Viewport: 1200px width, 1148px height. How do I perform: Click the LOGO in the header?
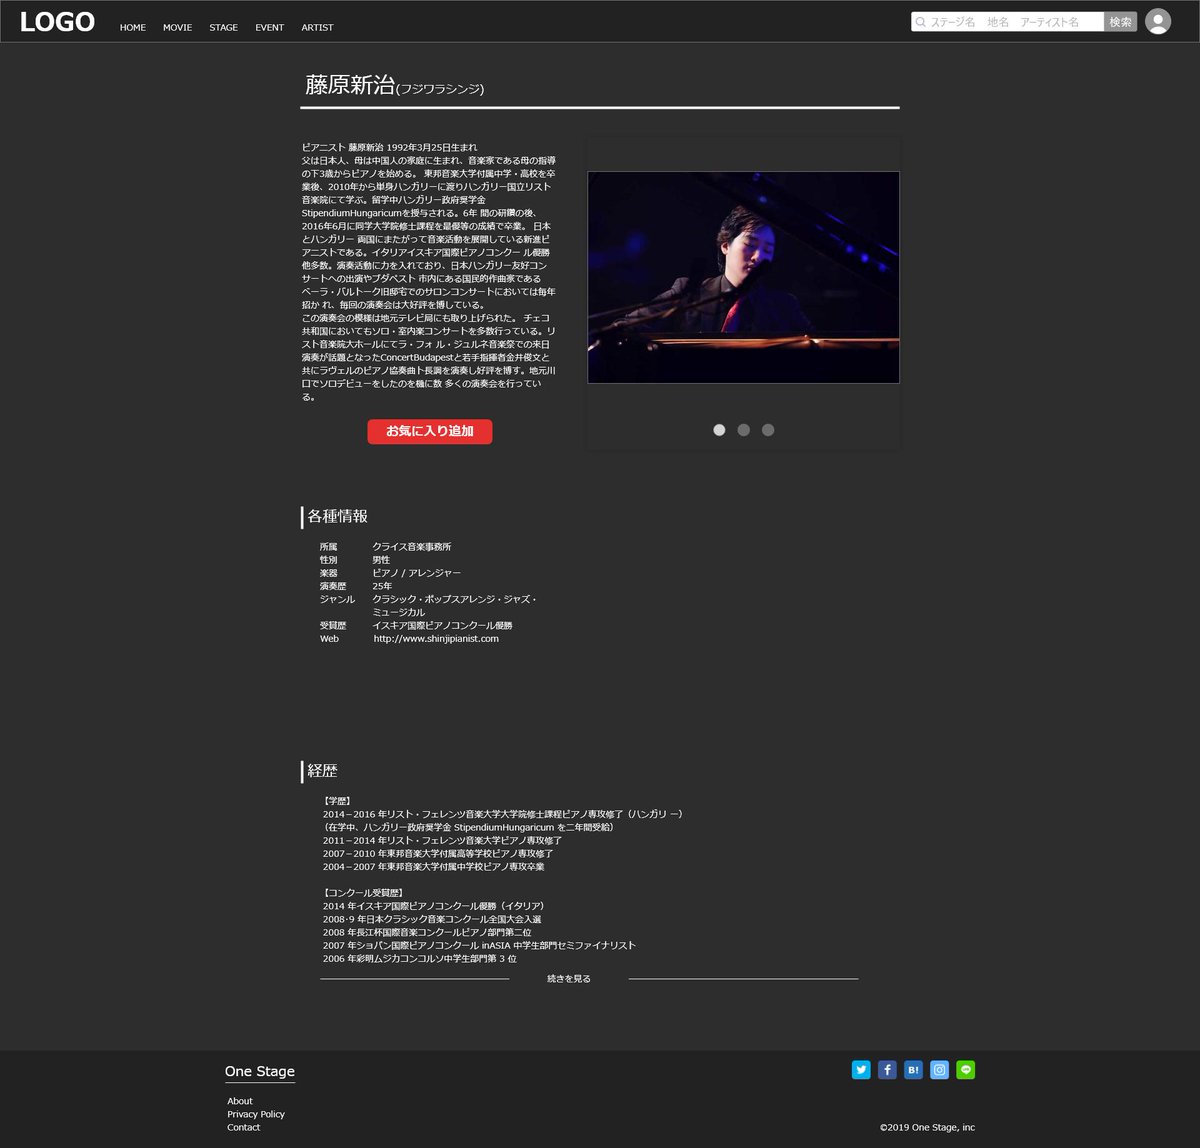point(57,22)
